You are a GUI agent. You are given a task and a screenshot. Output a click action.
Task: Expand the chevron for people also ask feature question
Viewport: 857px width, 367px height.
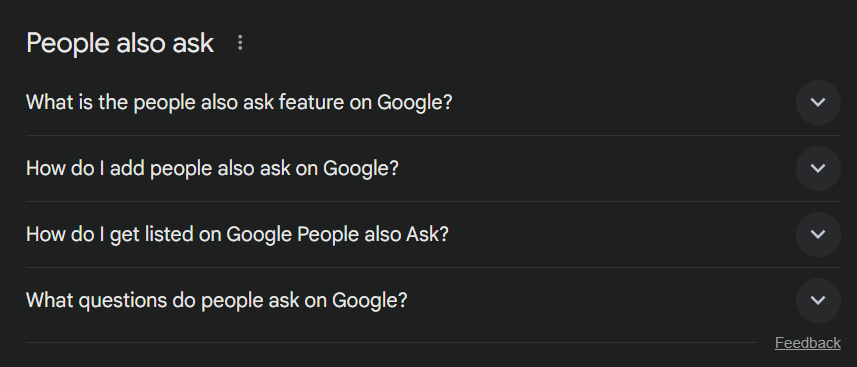click(818, 102)
